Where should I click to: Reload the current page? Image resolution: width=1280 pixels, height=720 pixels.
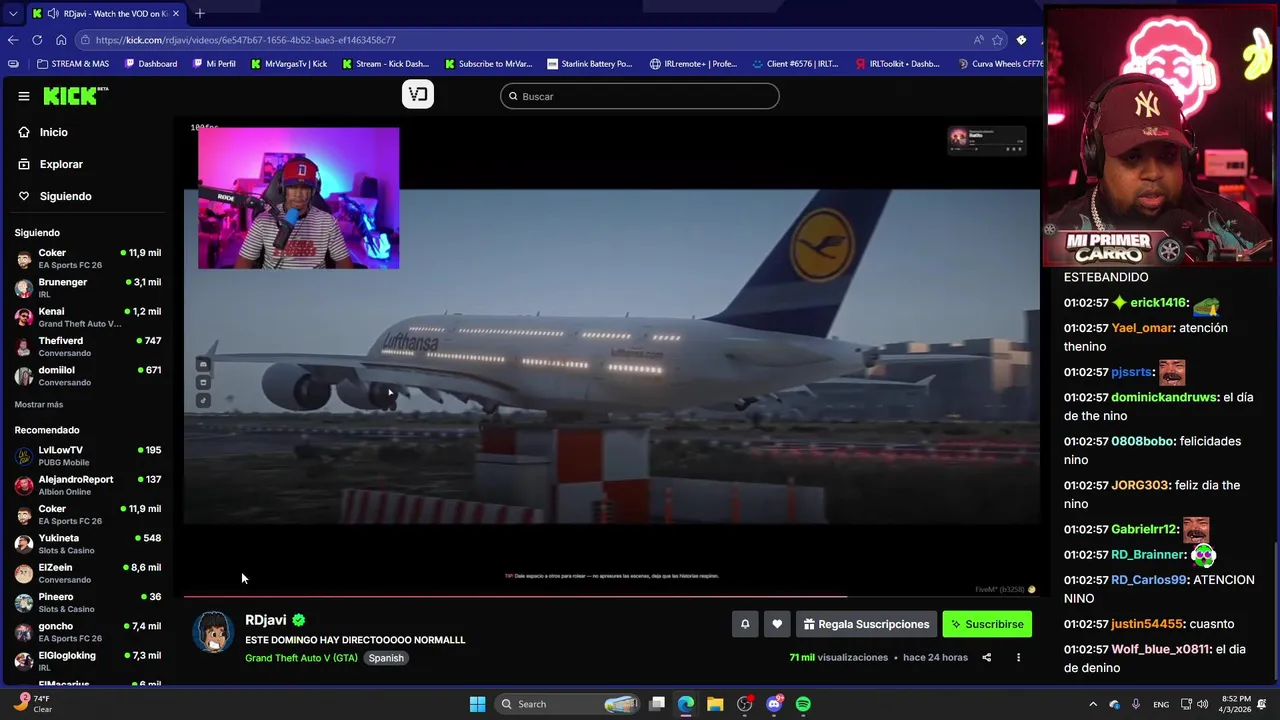(37, 40)
